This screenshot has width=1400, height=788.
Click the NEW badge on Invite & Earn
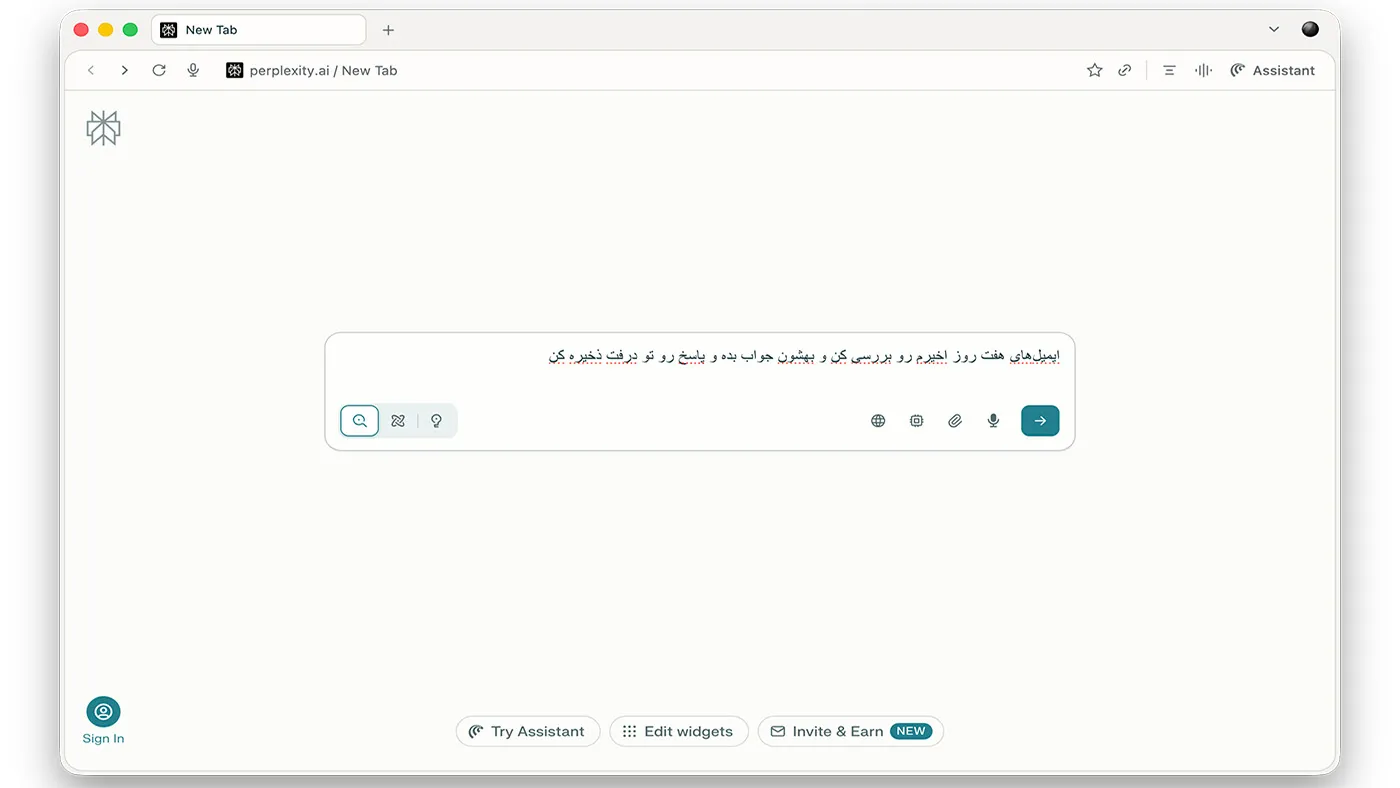tap(911, 731)
